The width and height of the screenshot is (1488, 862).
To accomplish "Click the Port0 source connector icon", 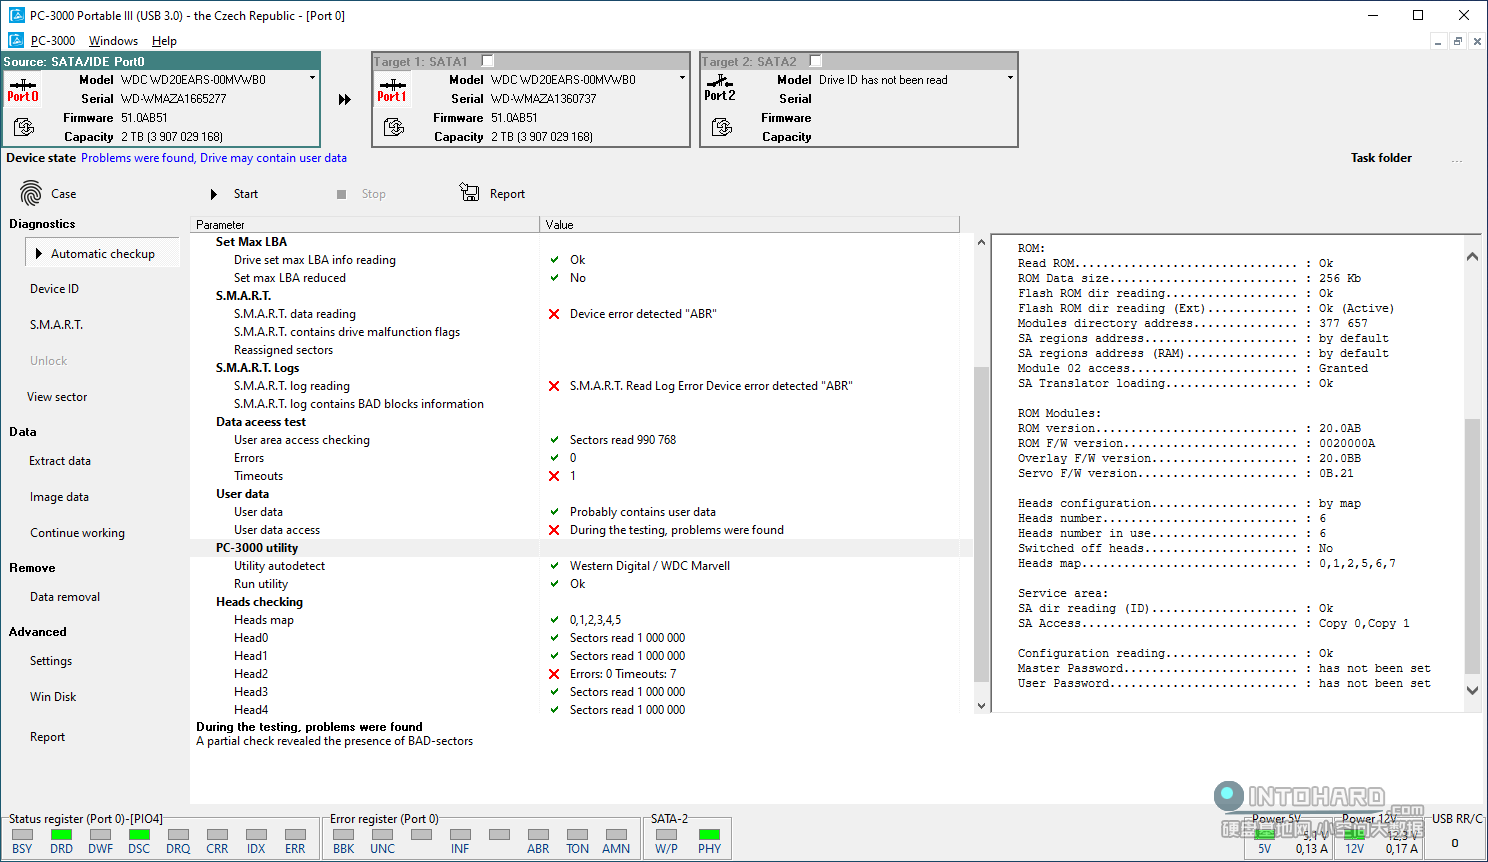I will pos(23,91).
